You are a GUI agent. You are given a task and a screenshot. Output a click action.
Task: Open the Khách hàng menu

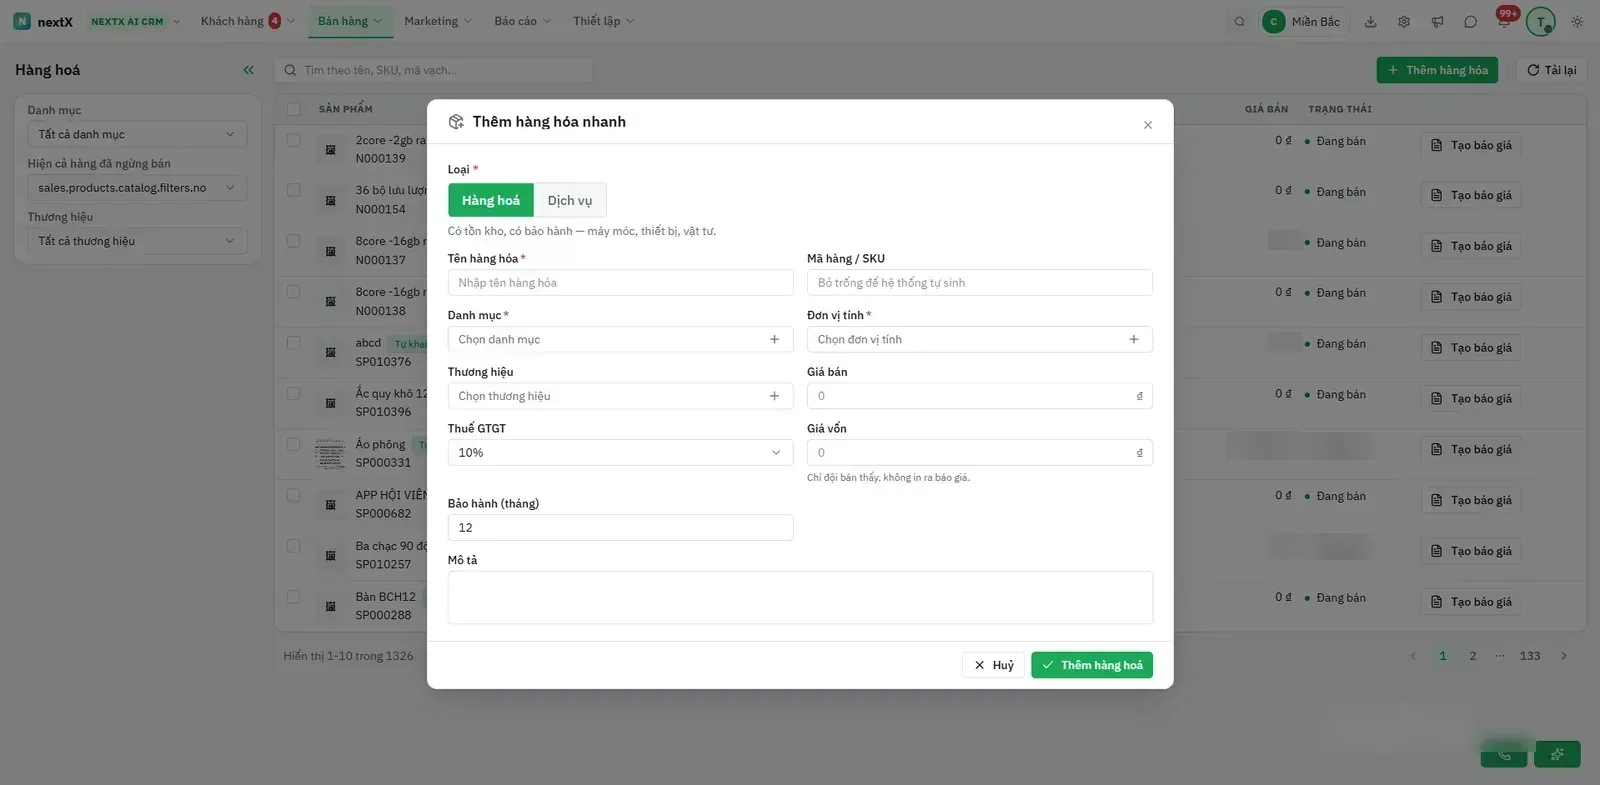click(x=247, y=21)
